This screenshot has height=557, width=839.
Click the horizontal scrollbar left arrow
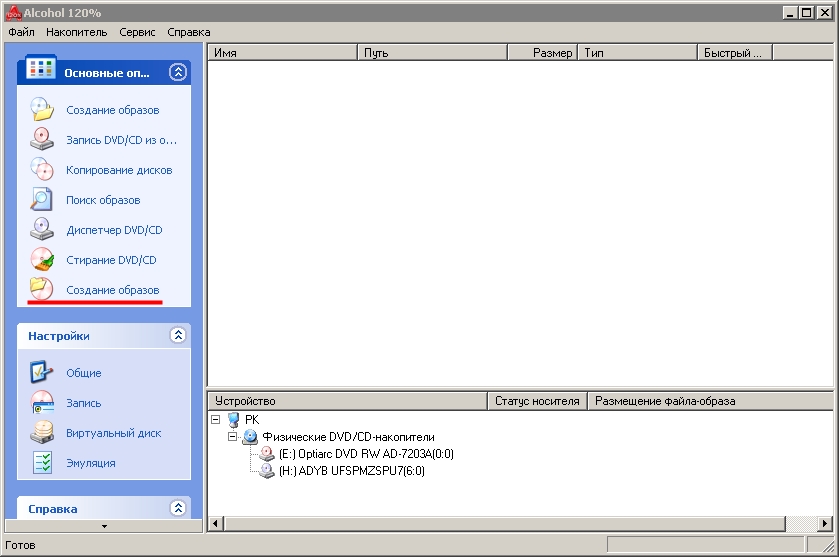coord(216,523)
